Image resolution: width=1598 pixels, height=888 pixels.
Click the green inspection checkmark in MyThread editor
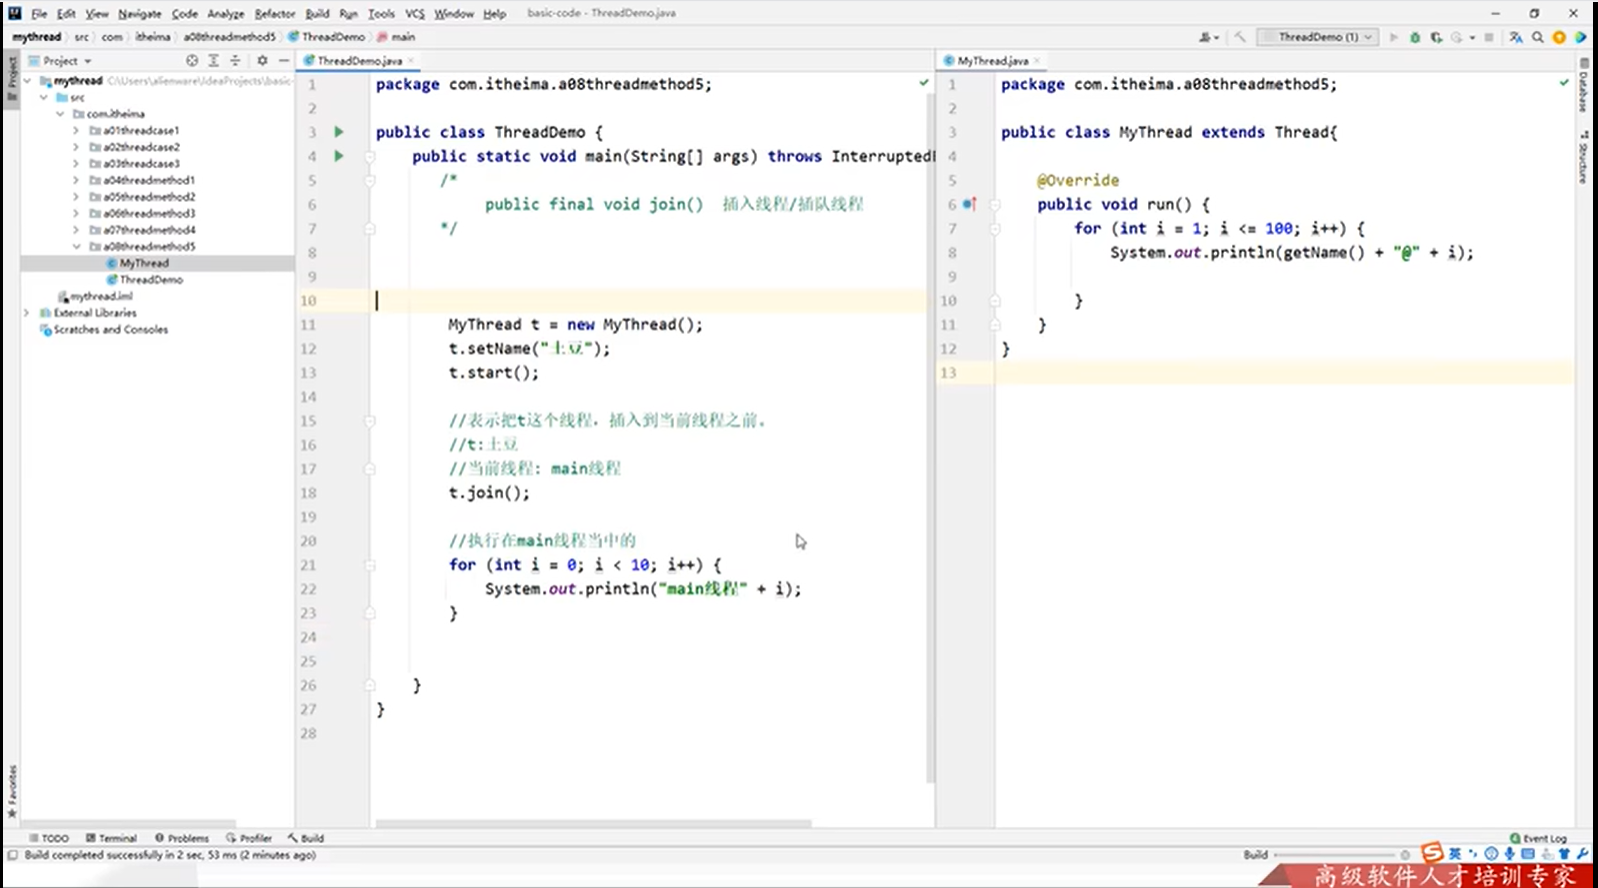click(x=1564, y=83)
